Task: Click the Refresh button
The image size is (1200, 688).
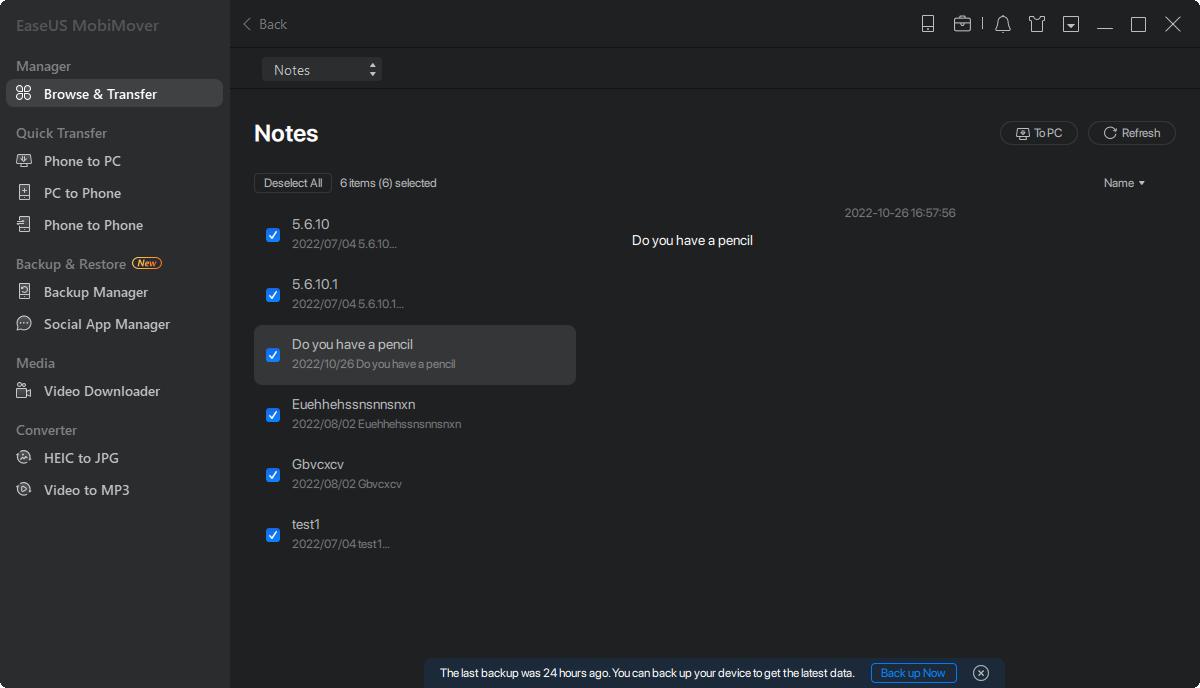Action: [x=1131, y=133]
